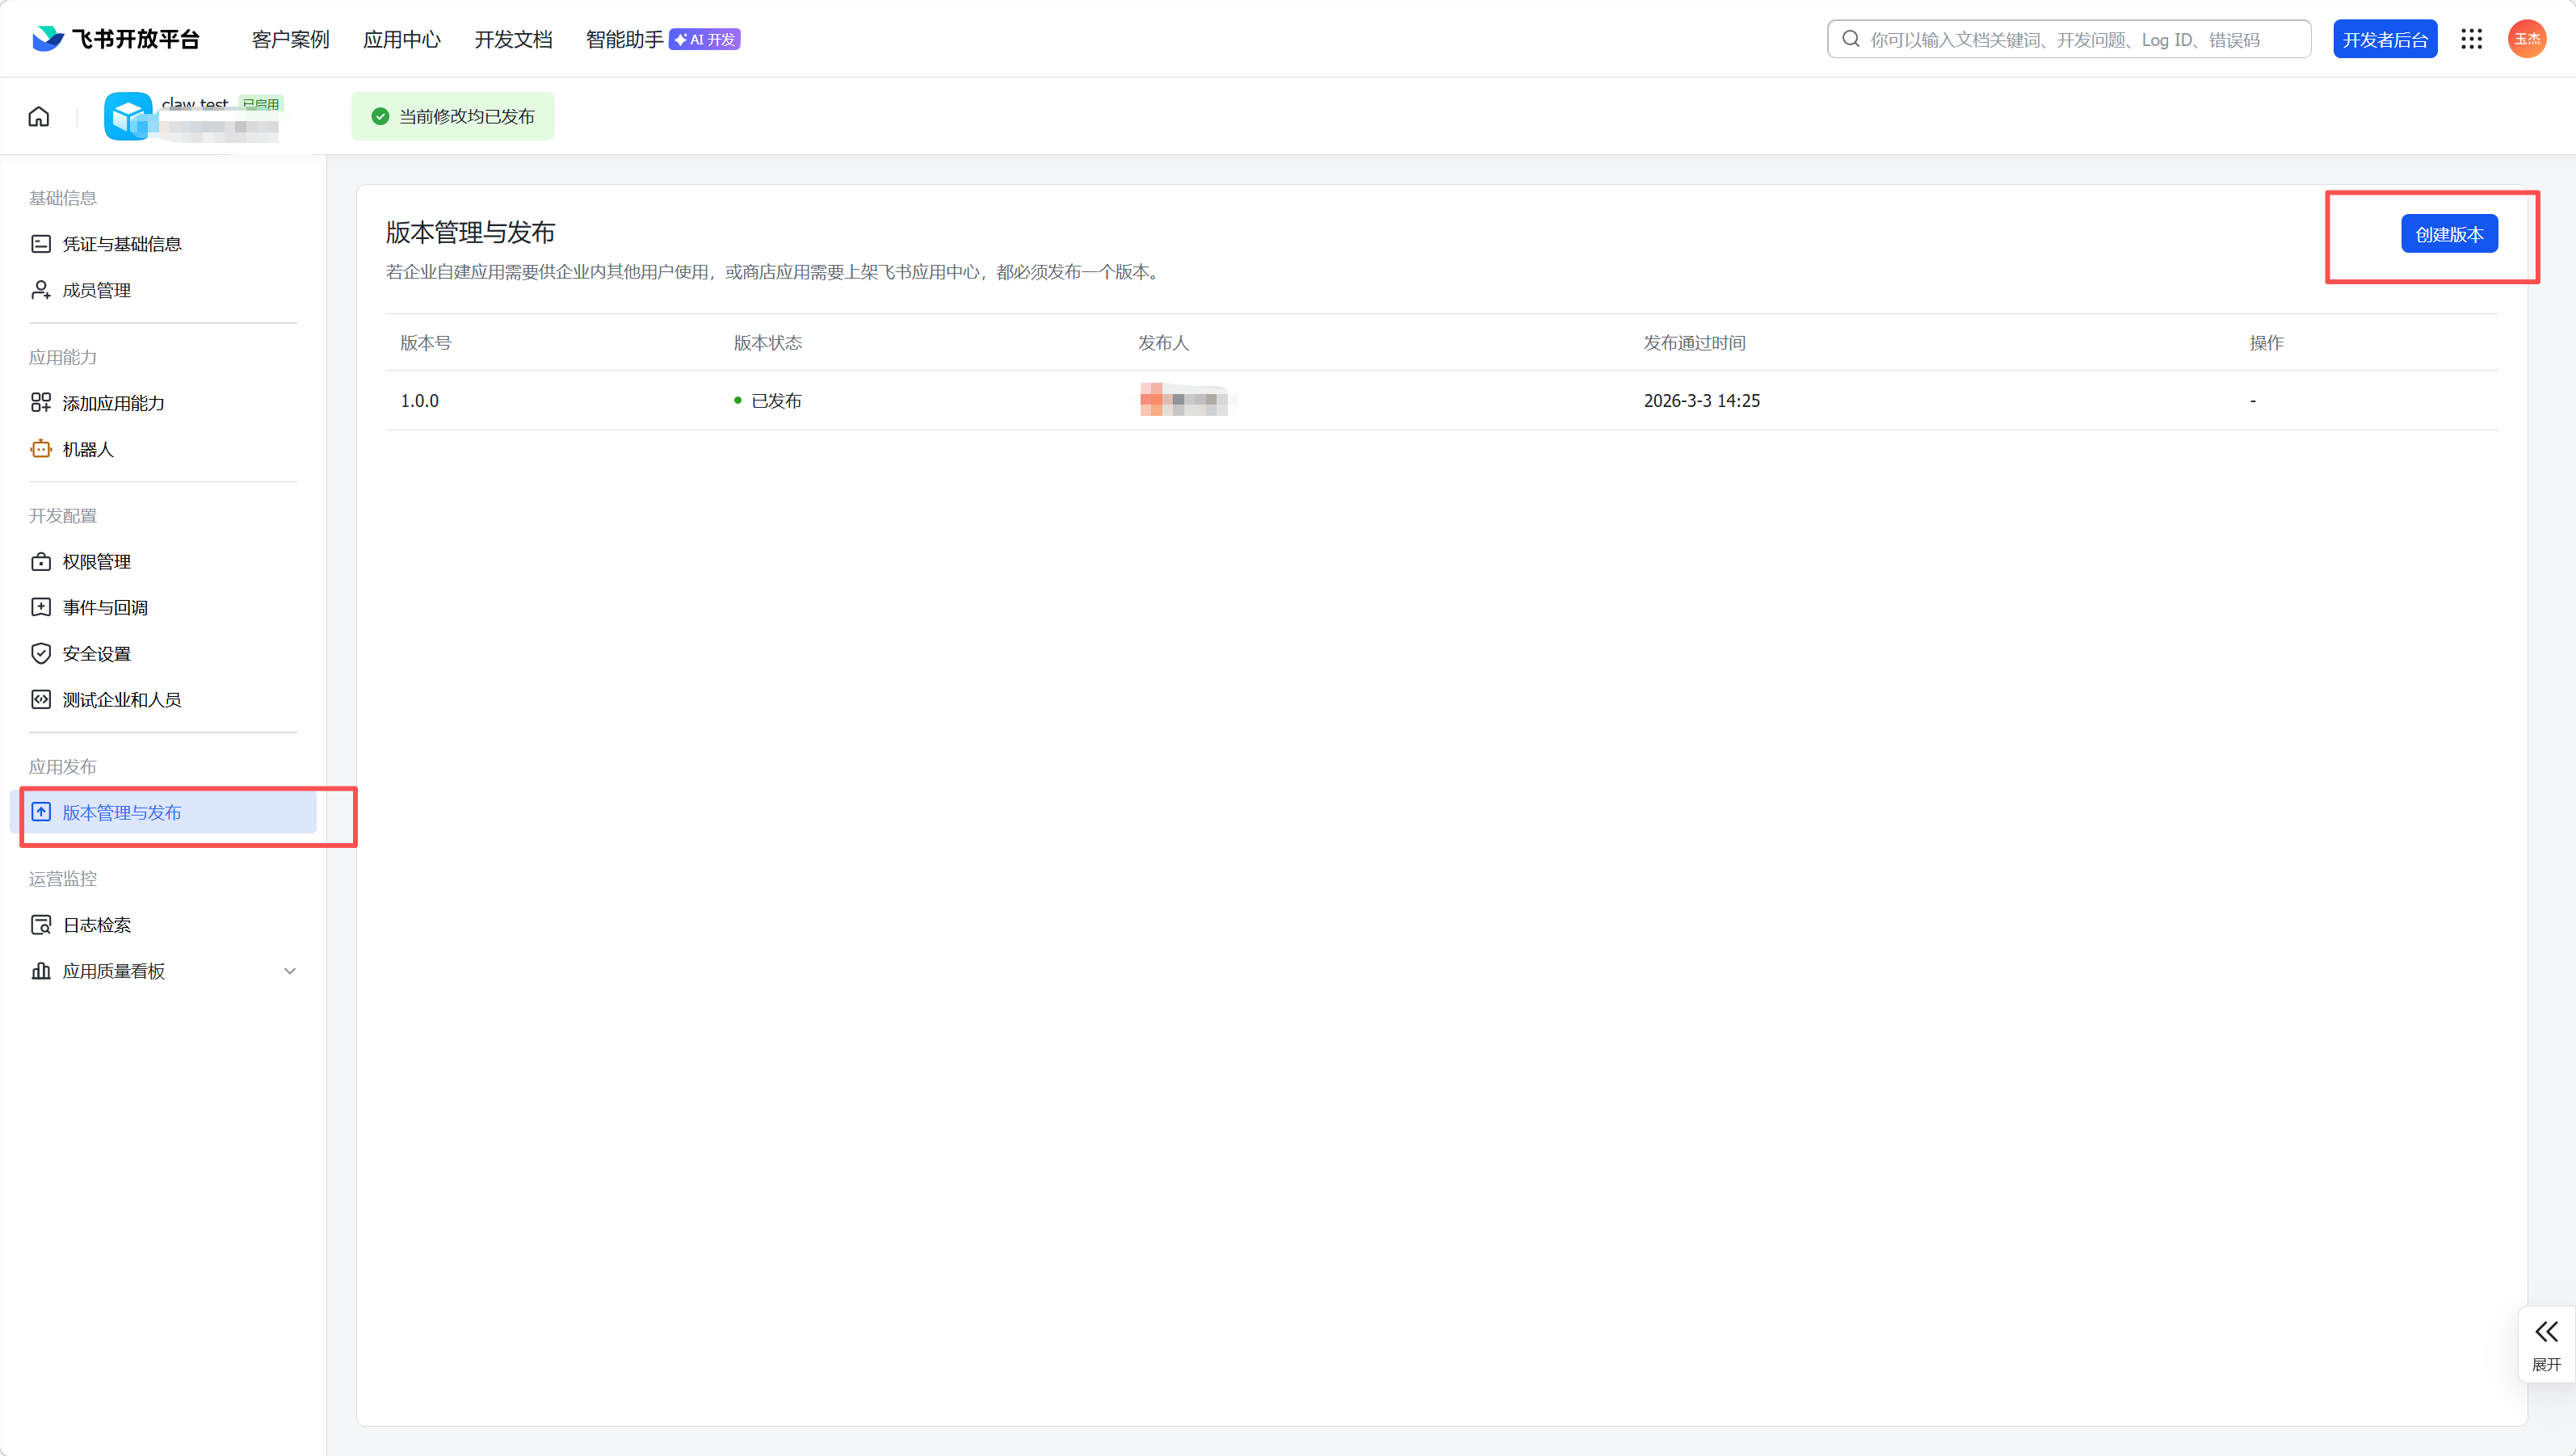Click the user avatar in top right
Screen dimensions: 2576x1456
[x=2526, y=39]
